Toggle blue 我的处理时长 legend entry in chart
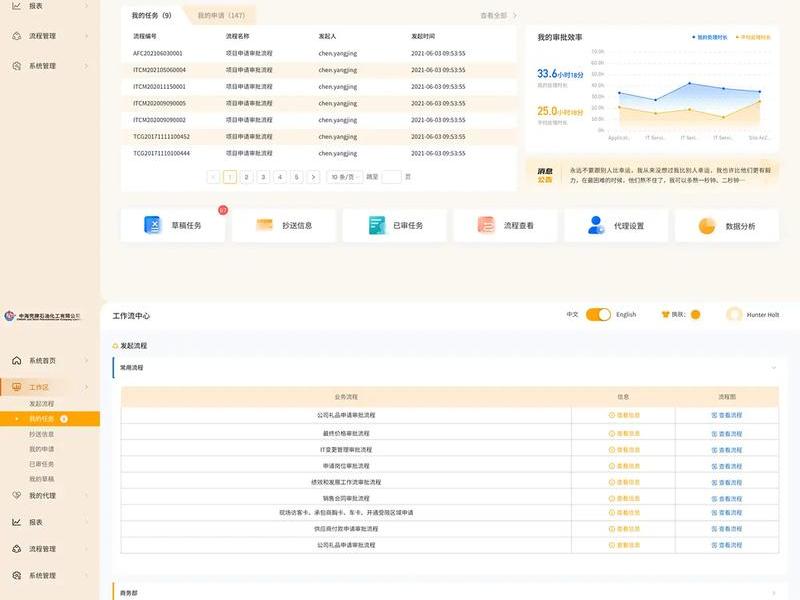The image size is (800, 600). pyautogui.click(x=710, y=37)
